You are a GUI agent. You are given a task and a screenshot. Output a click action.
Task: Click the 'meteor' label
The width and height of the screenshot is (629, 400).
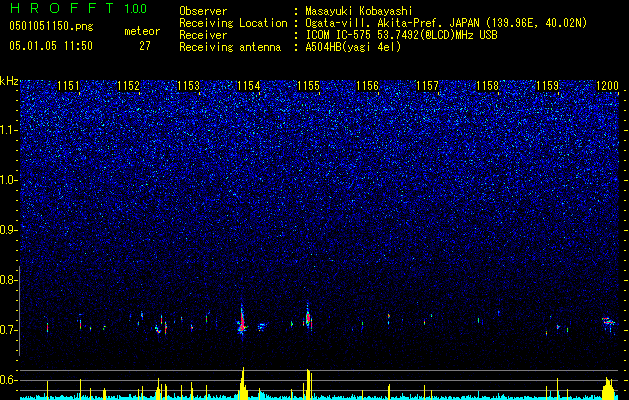(142, 31)
